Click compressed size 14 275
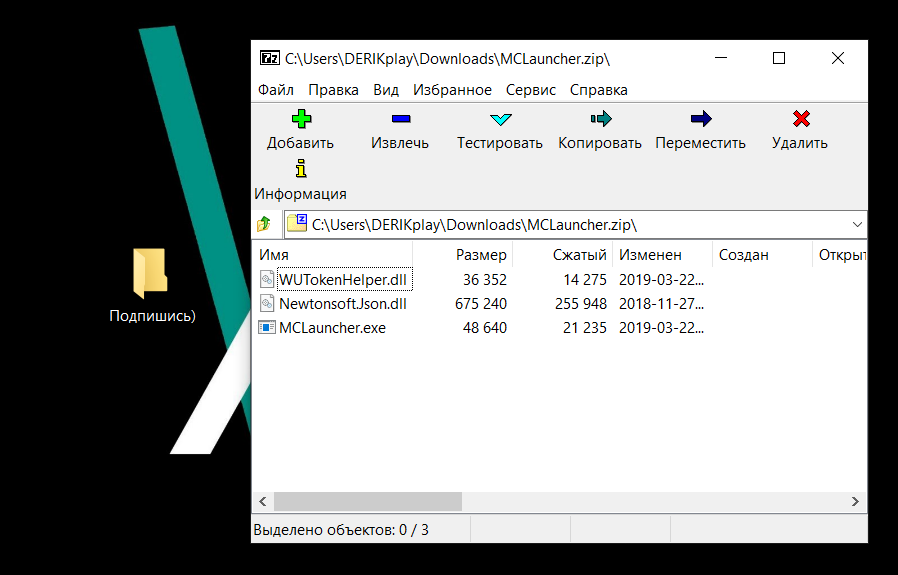Viewport: 898px width, 575px height. point(584,279)
